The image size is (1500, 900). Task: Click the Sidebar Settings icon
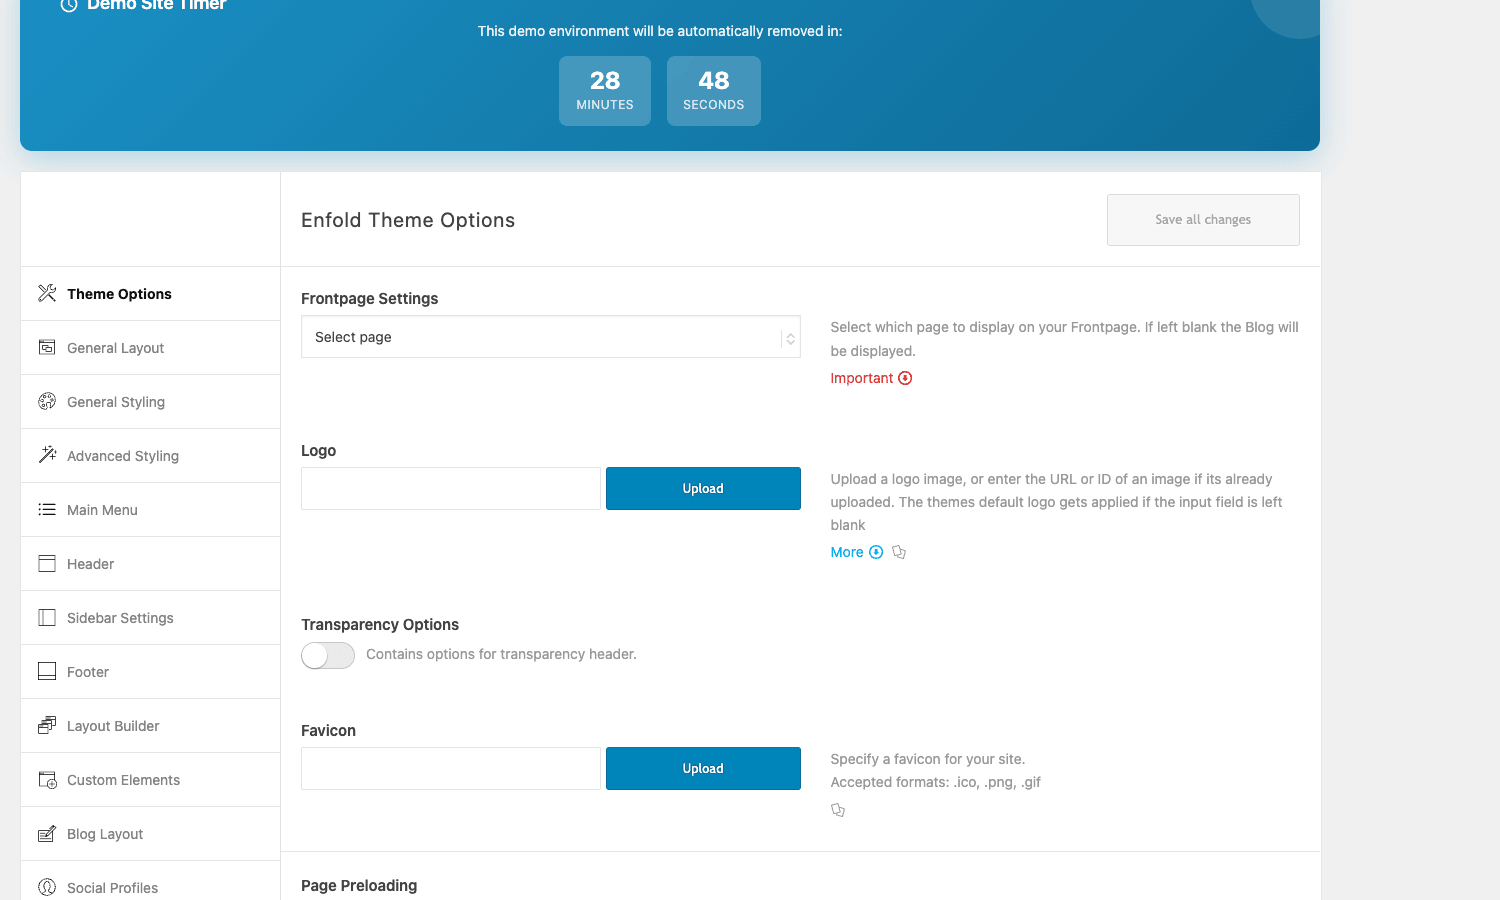(47, 617)
